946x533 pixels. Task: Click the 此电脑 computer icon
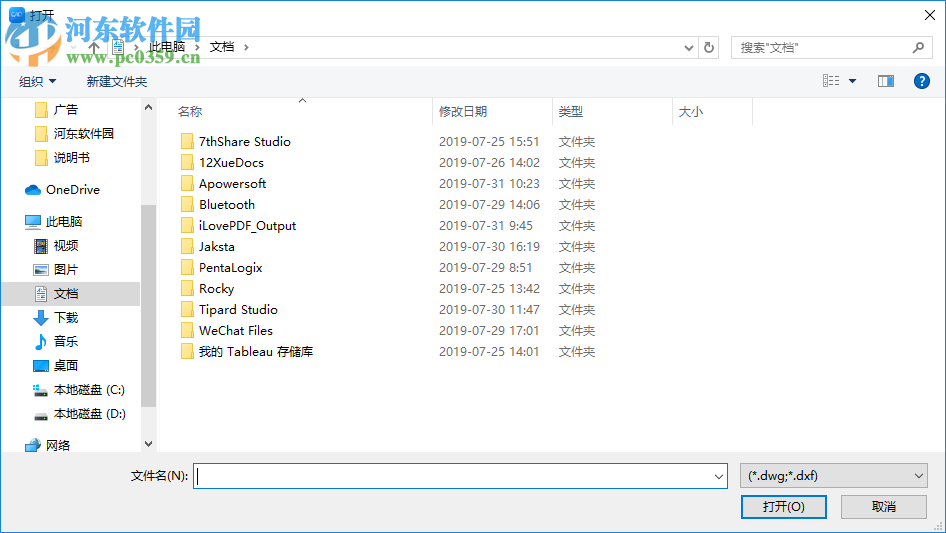tap(33, 222)
